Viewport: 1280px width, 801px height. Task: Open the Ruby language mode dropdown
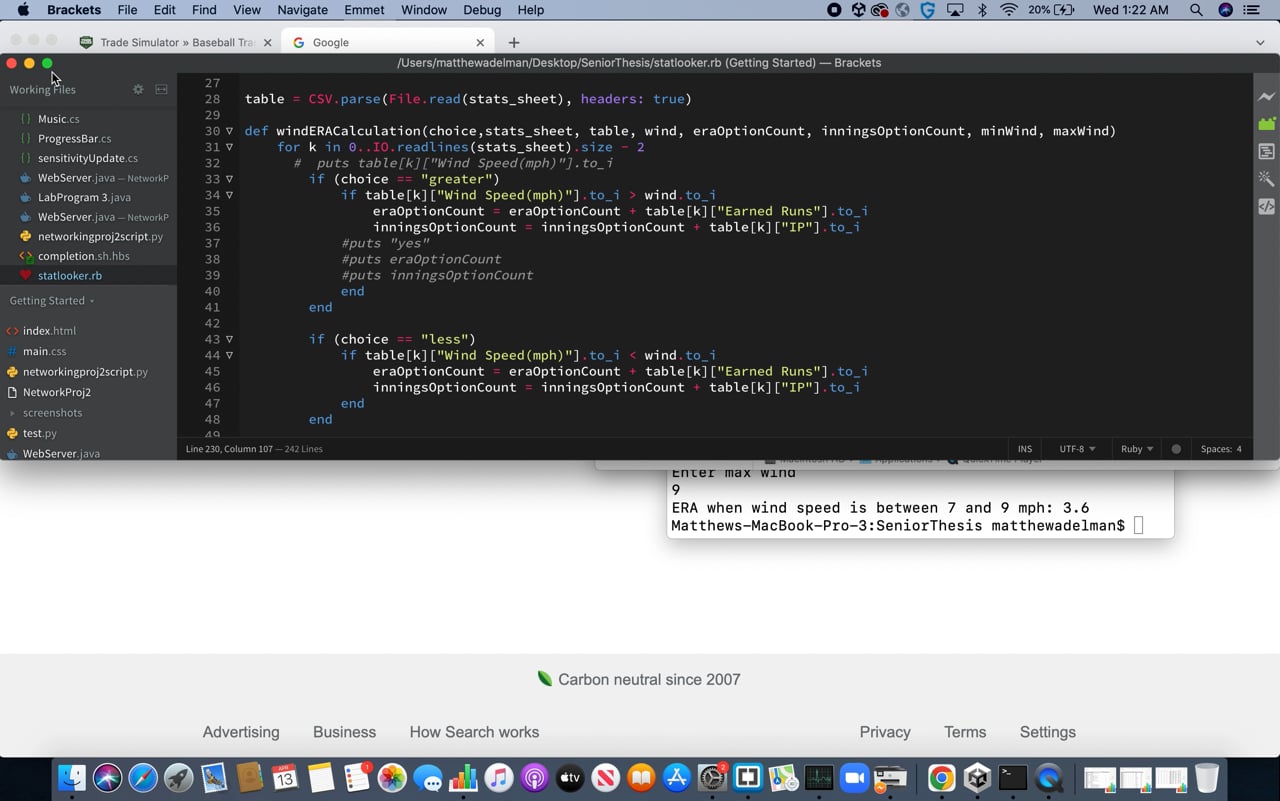click(x=1137, y=449)
